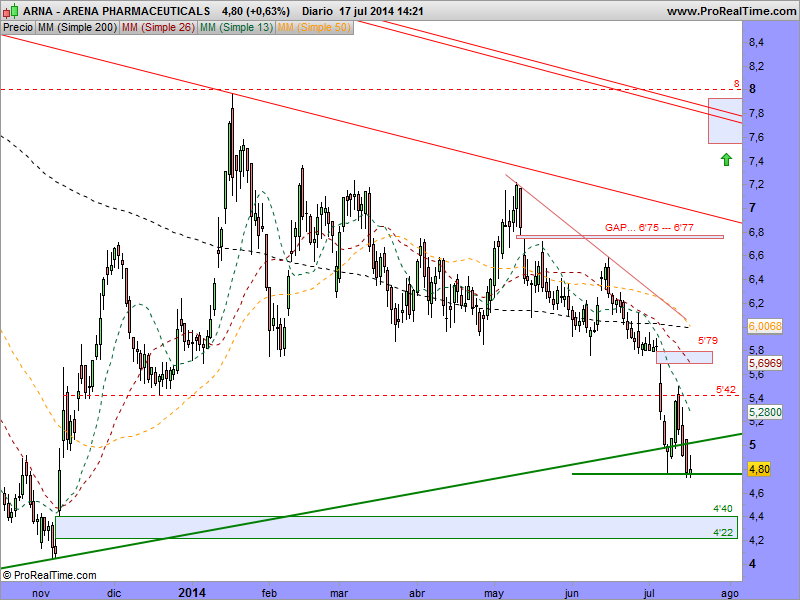800x600 pixels.
Task: Select the MM (Simple 26) legend tab
Action: (x=158, y=28)
